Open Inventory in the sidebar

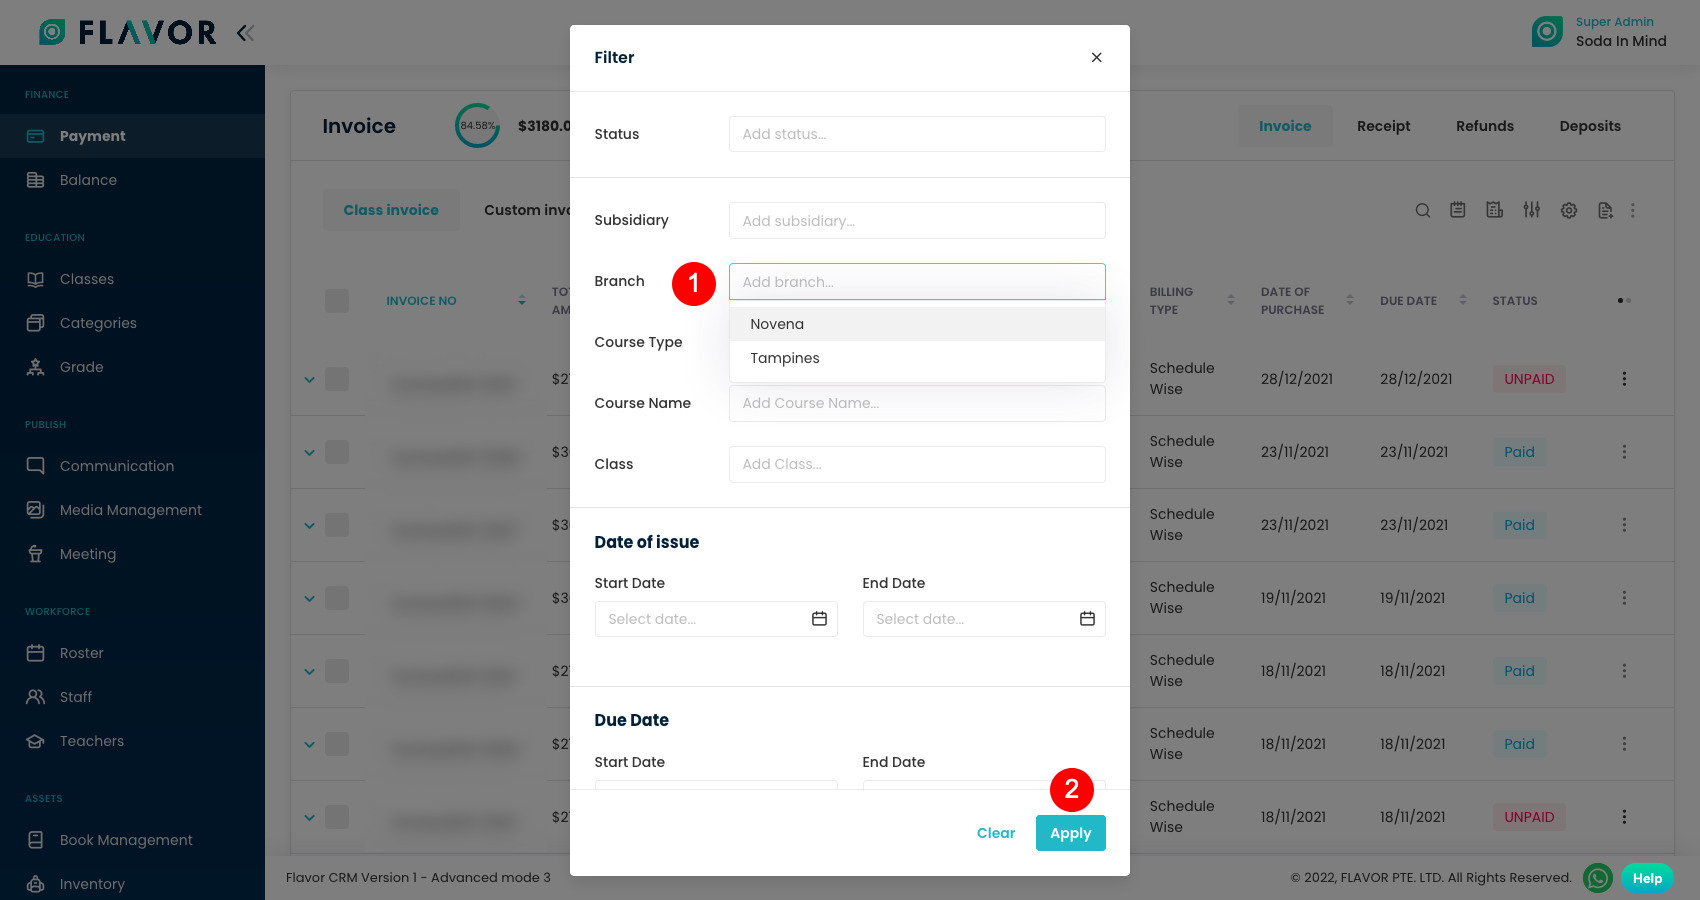(132, 884)
